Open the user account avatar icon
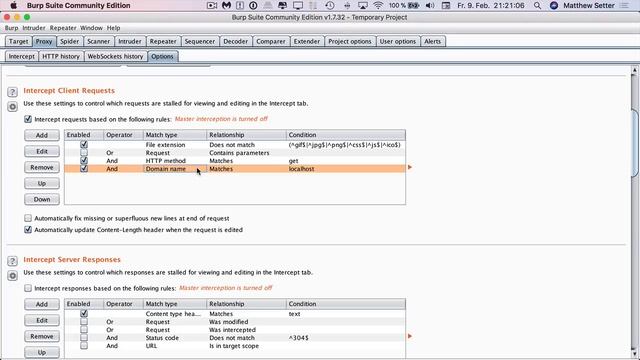Screen dimensions: 640x360 point(553,5)
